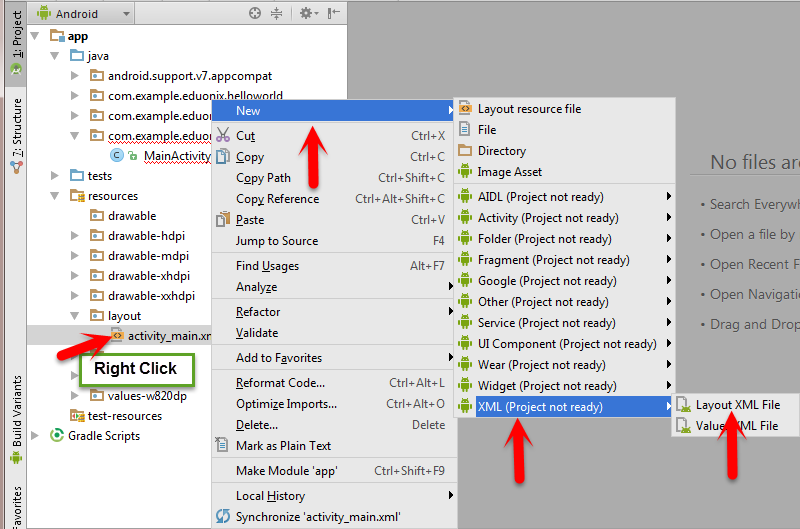This screenshot has height=529, width=800.
Task: Collapse the java folder node
Action: tap(55, 56)
